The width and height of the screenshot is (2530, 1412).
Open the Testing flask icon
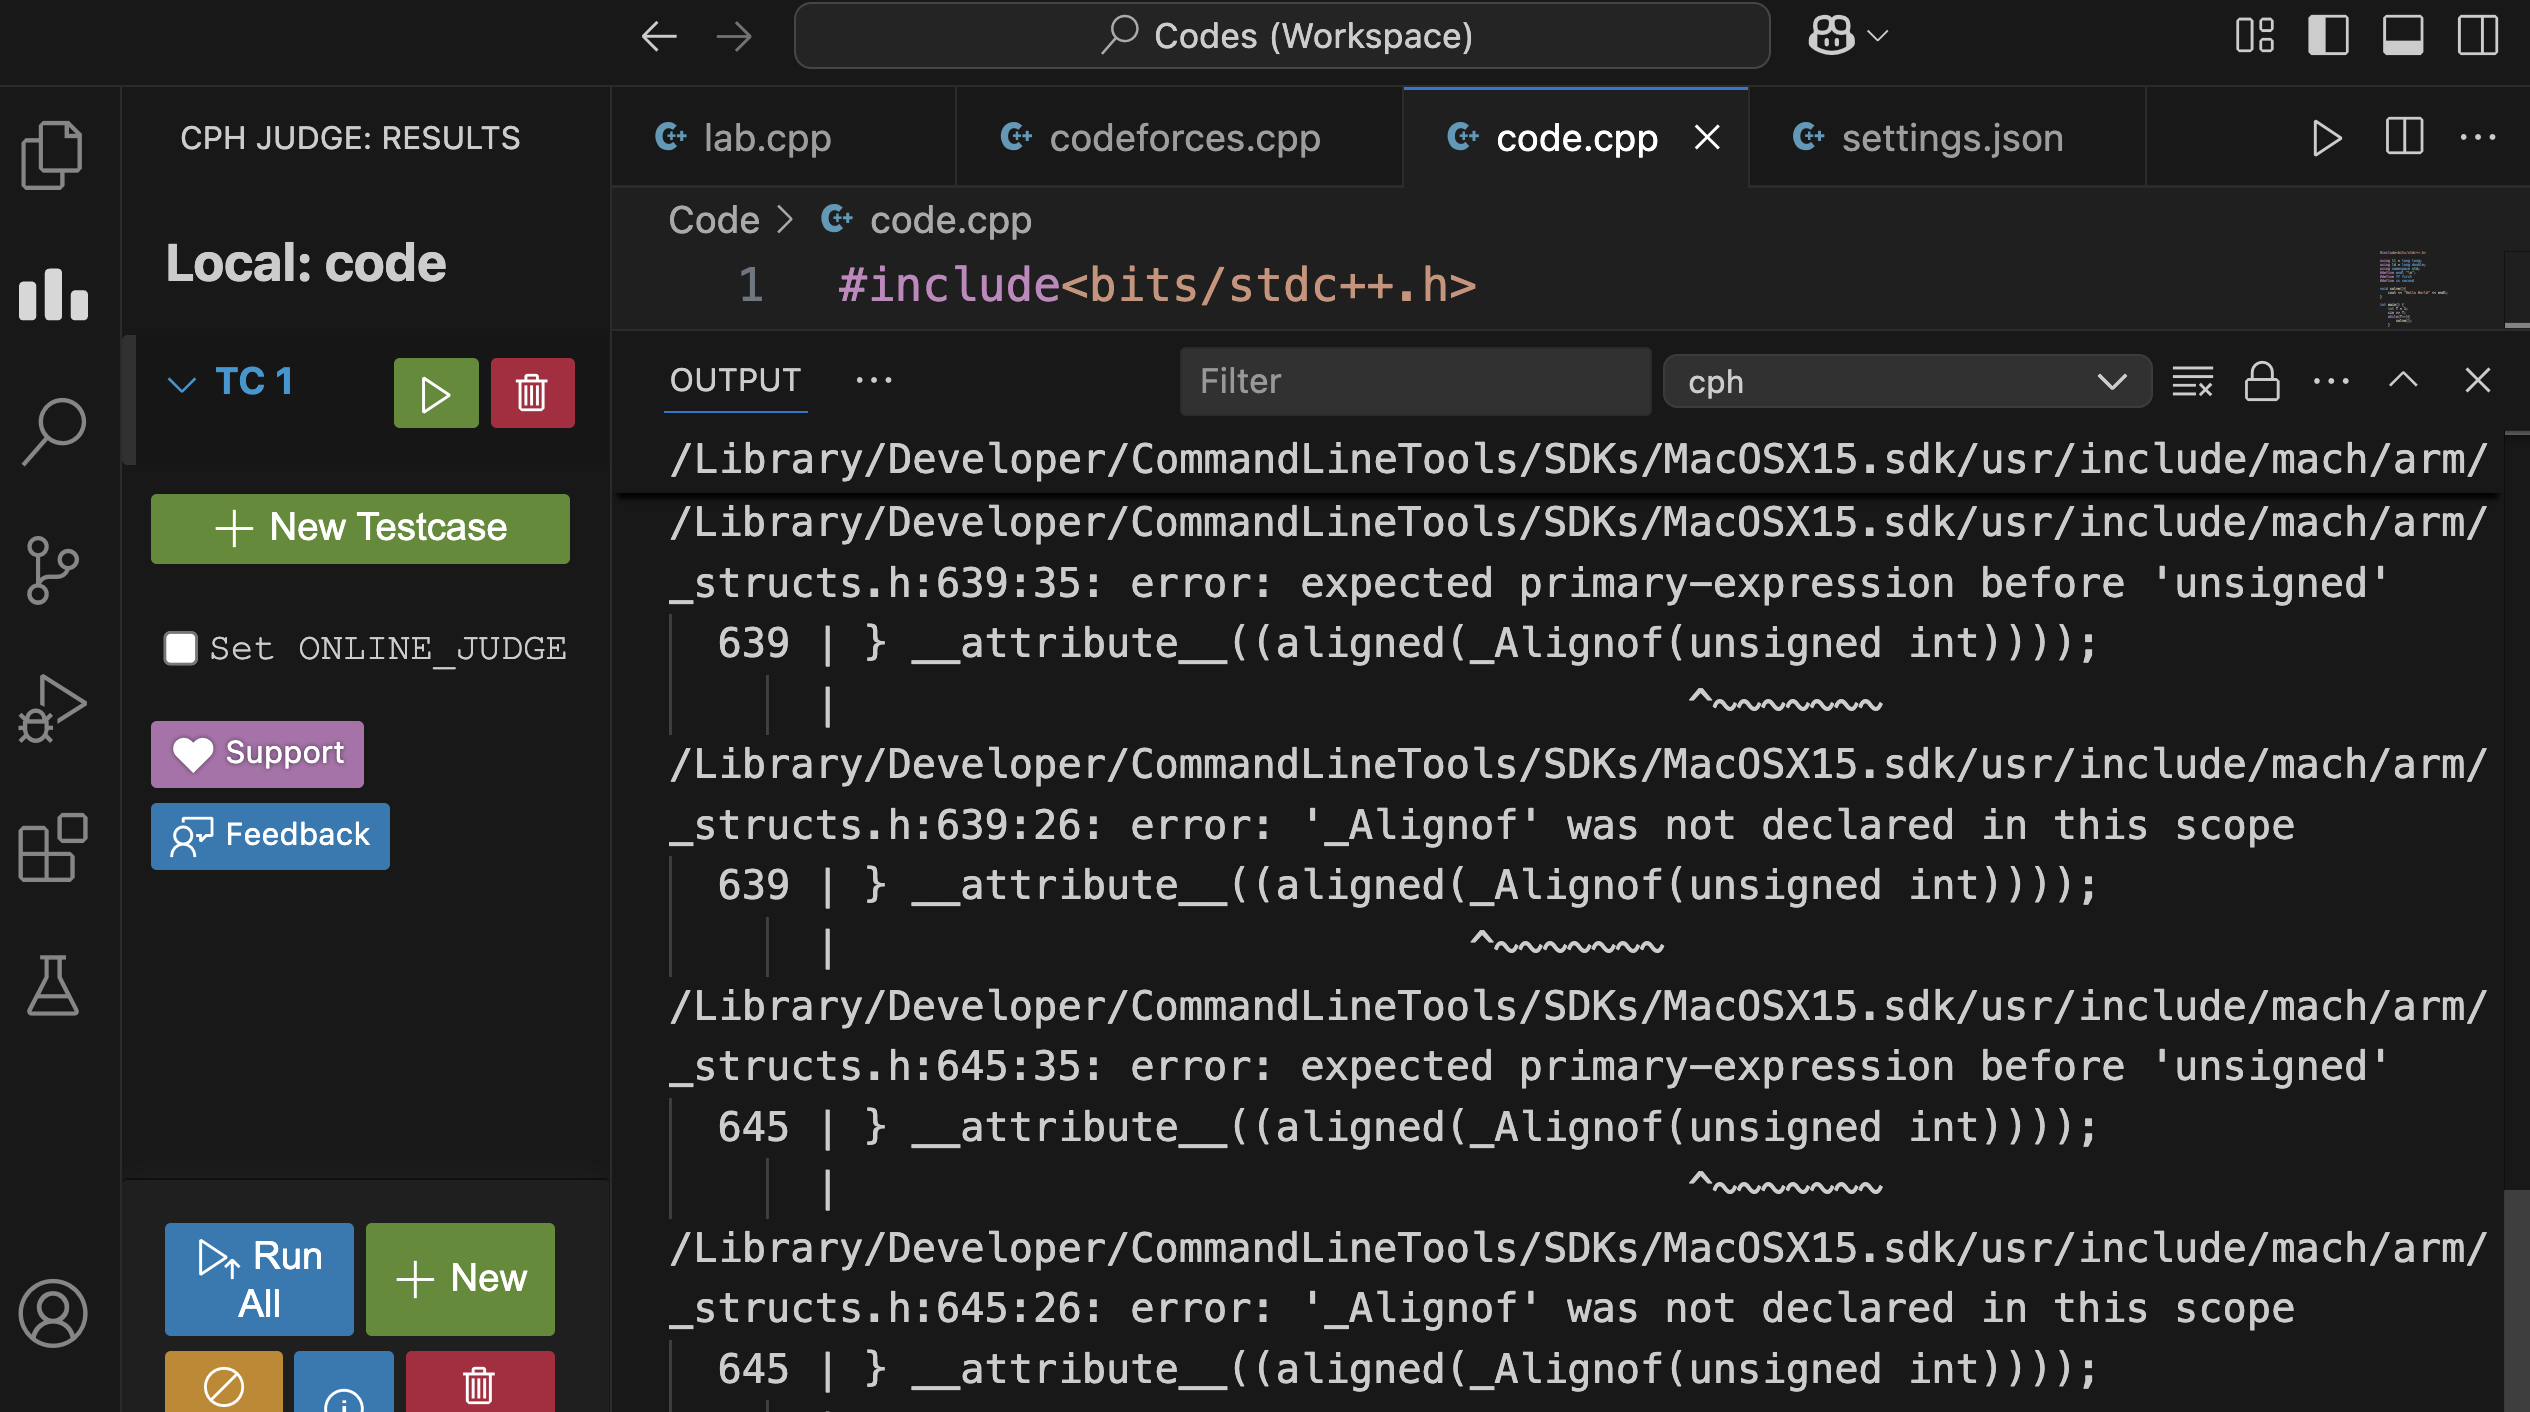coord(53,986)
